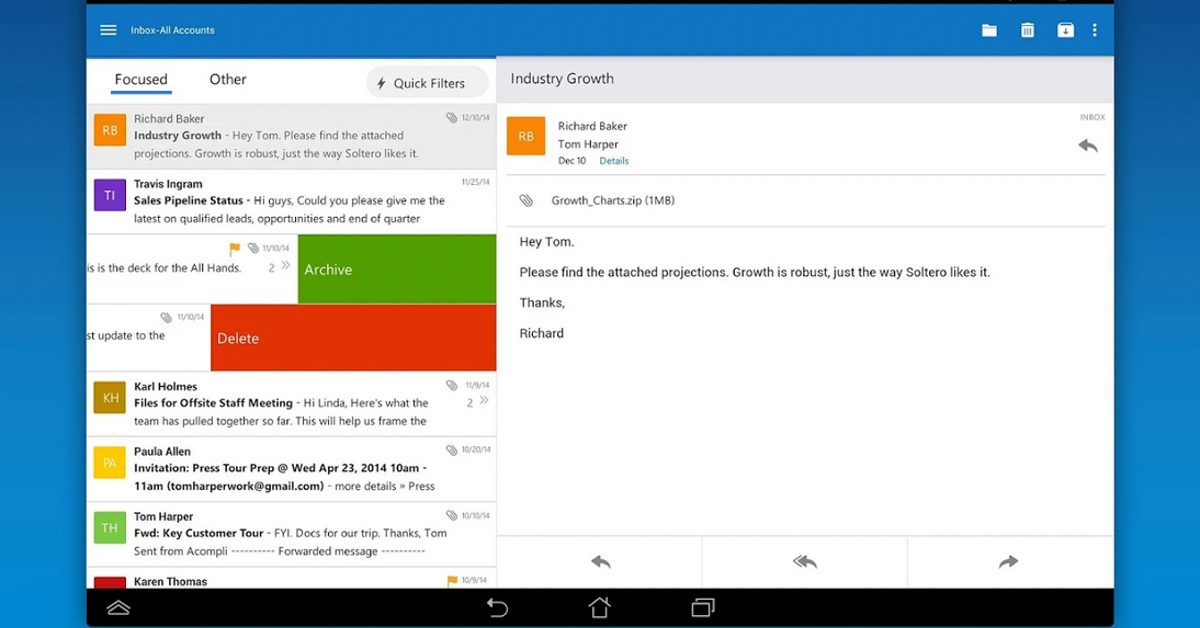The width and height of the screenshot is (1200, 628).
Task: Open the three-dot overflow menu
Action: tap(1095, 30)
